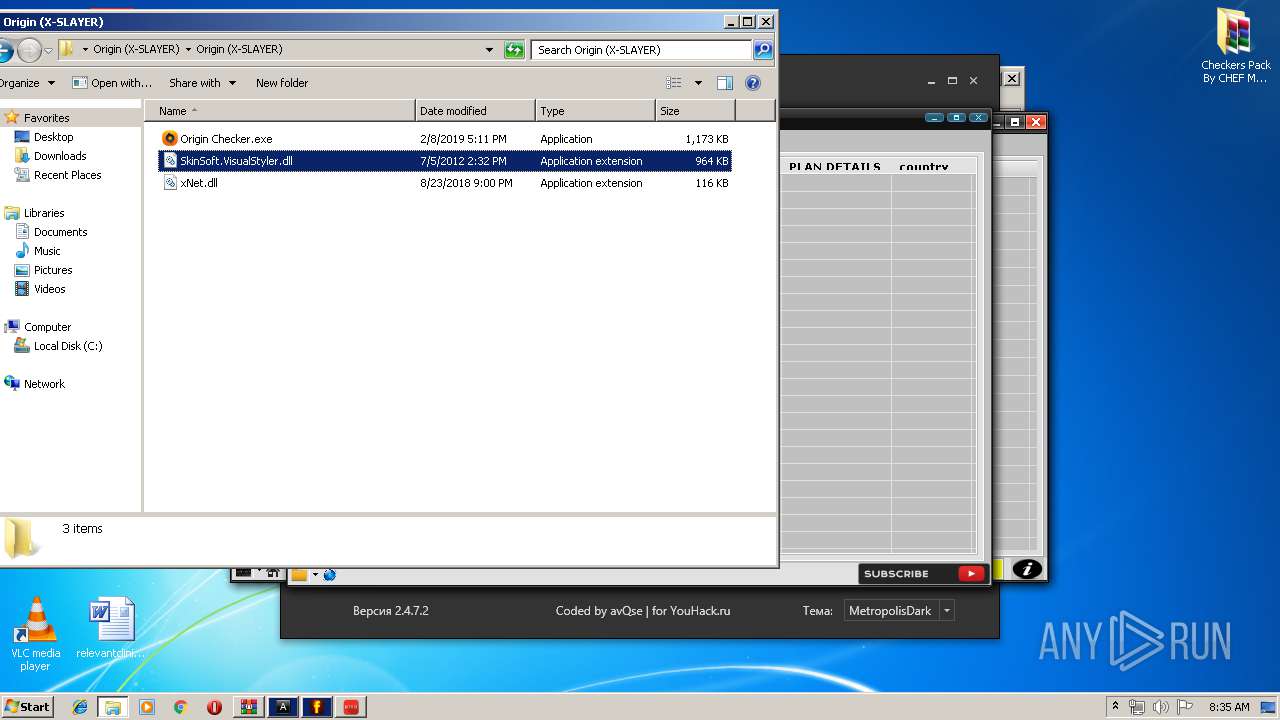Viewport: 1280px width, 720px height.
Task: Open Desktop in the navigation pane
Action: [x=53, y=137]
